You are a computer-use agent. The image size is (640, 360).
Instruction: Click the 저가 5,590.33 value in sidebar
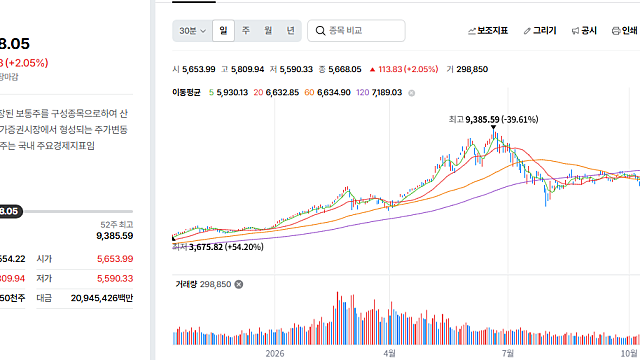tap(115, 278)
